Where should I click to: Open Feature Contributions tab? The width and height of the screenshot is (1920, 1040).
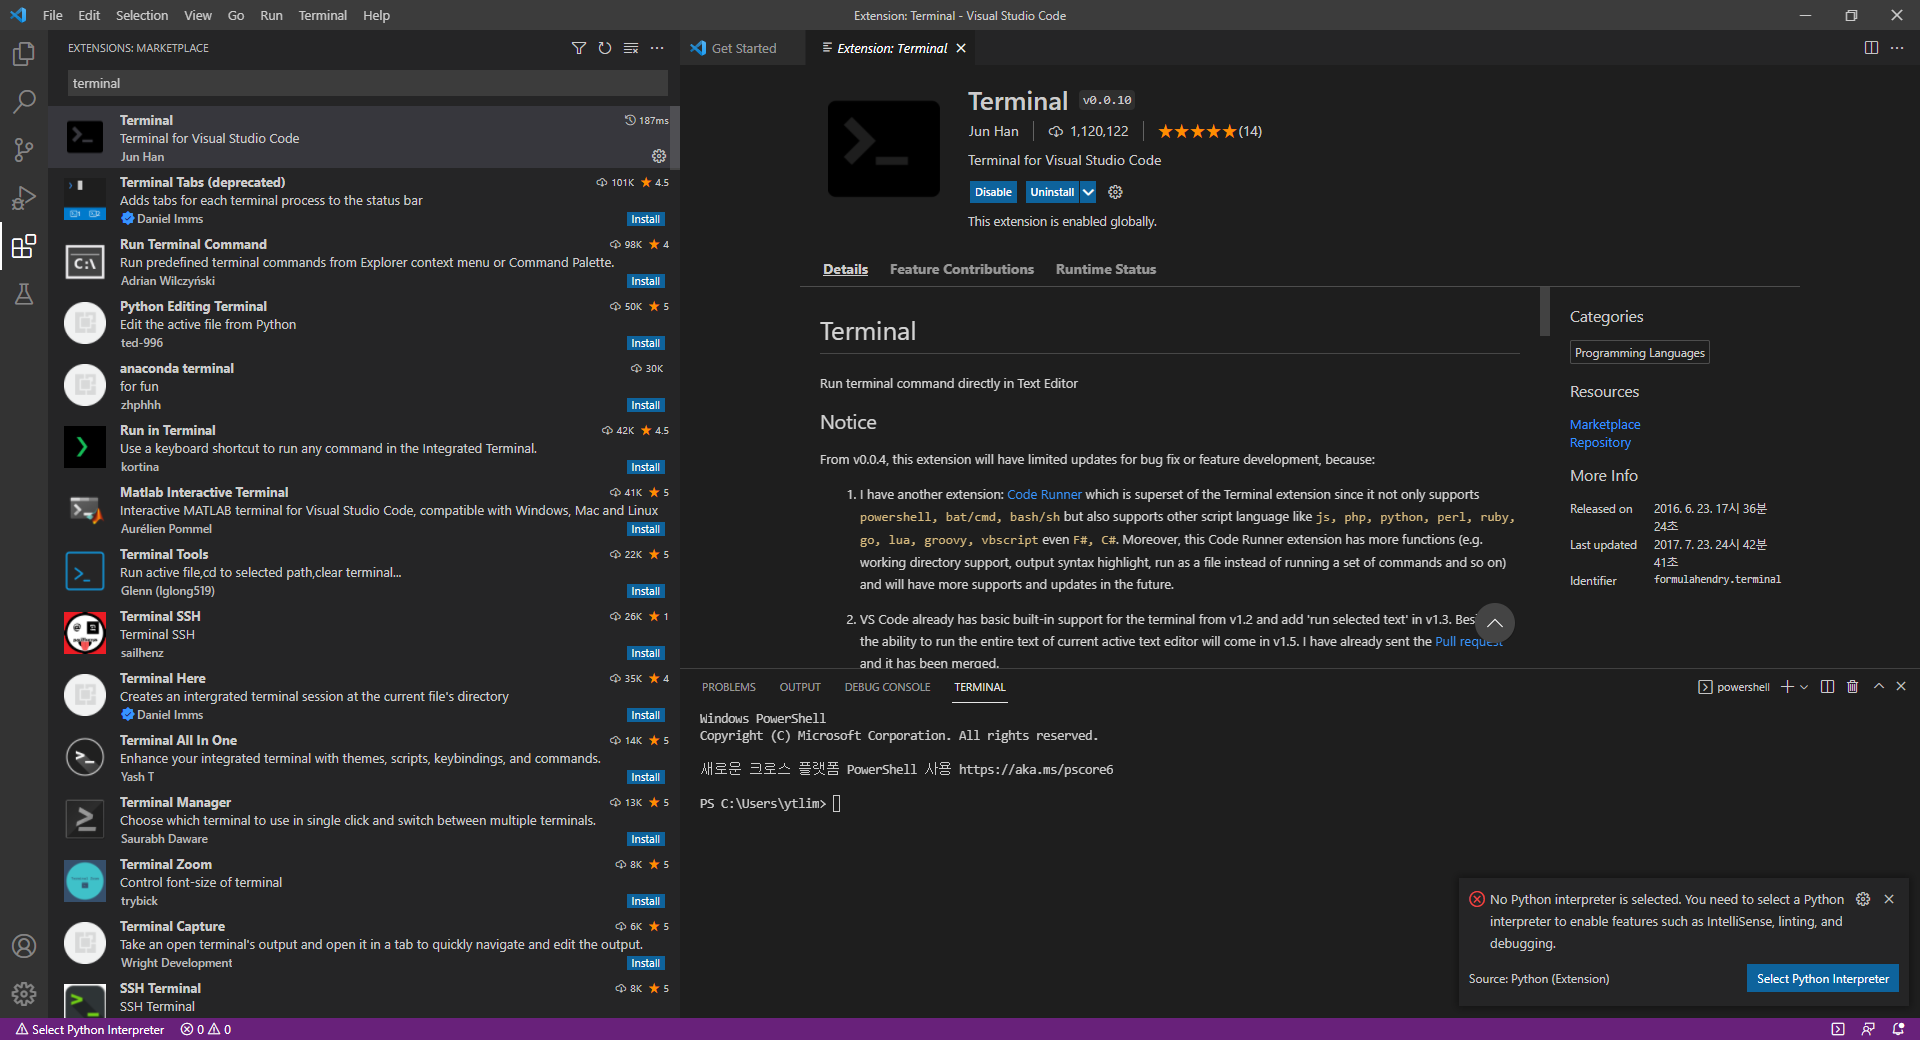click(x=962, y=269)
